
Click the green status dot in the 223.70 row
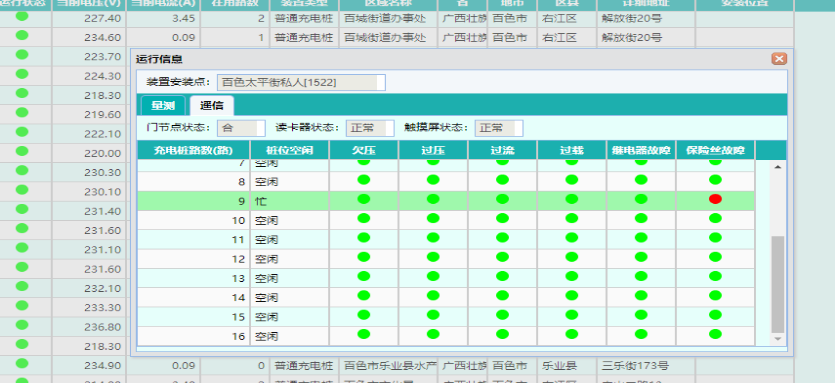tap(22, 54)
